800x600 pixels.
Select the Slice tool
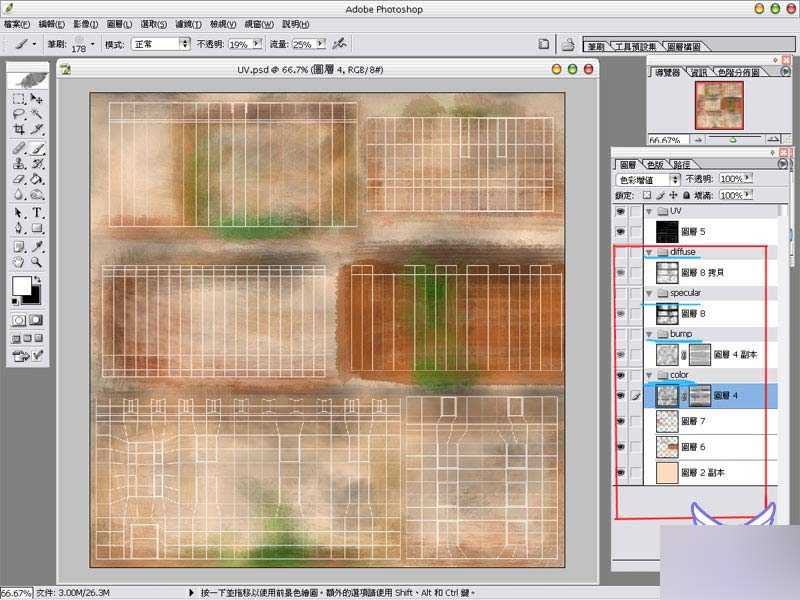click(37, 129)
